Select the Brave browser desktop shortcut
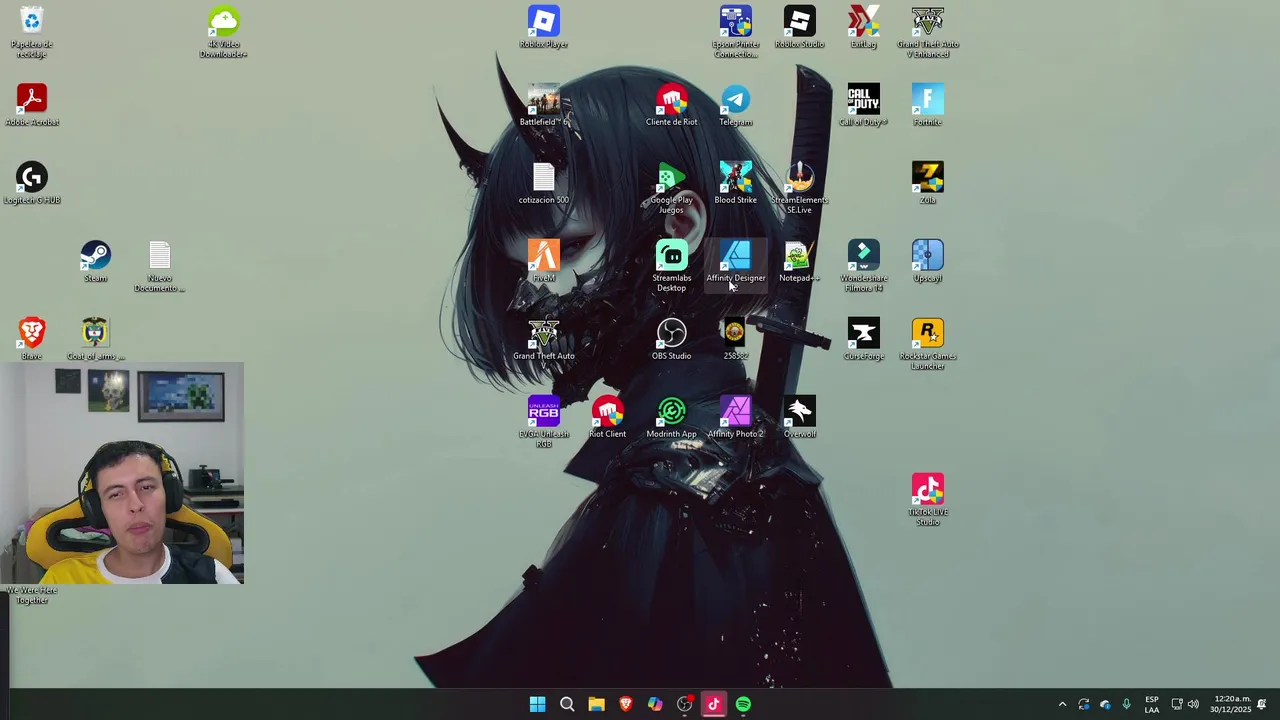 pos(32,339)
